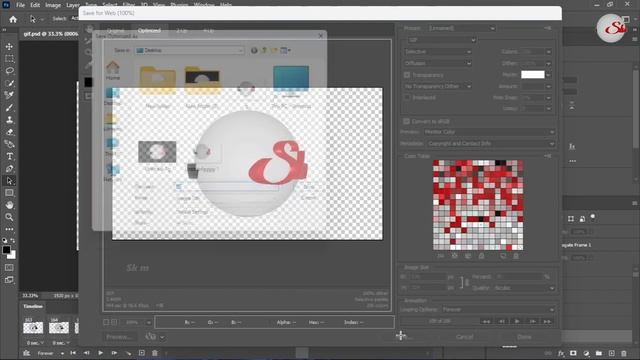
Task: Create new group folder in Layers panel
Action: [599, 353]
